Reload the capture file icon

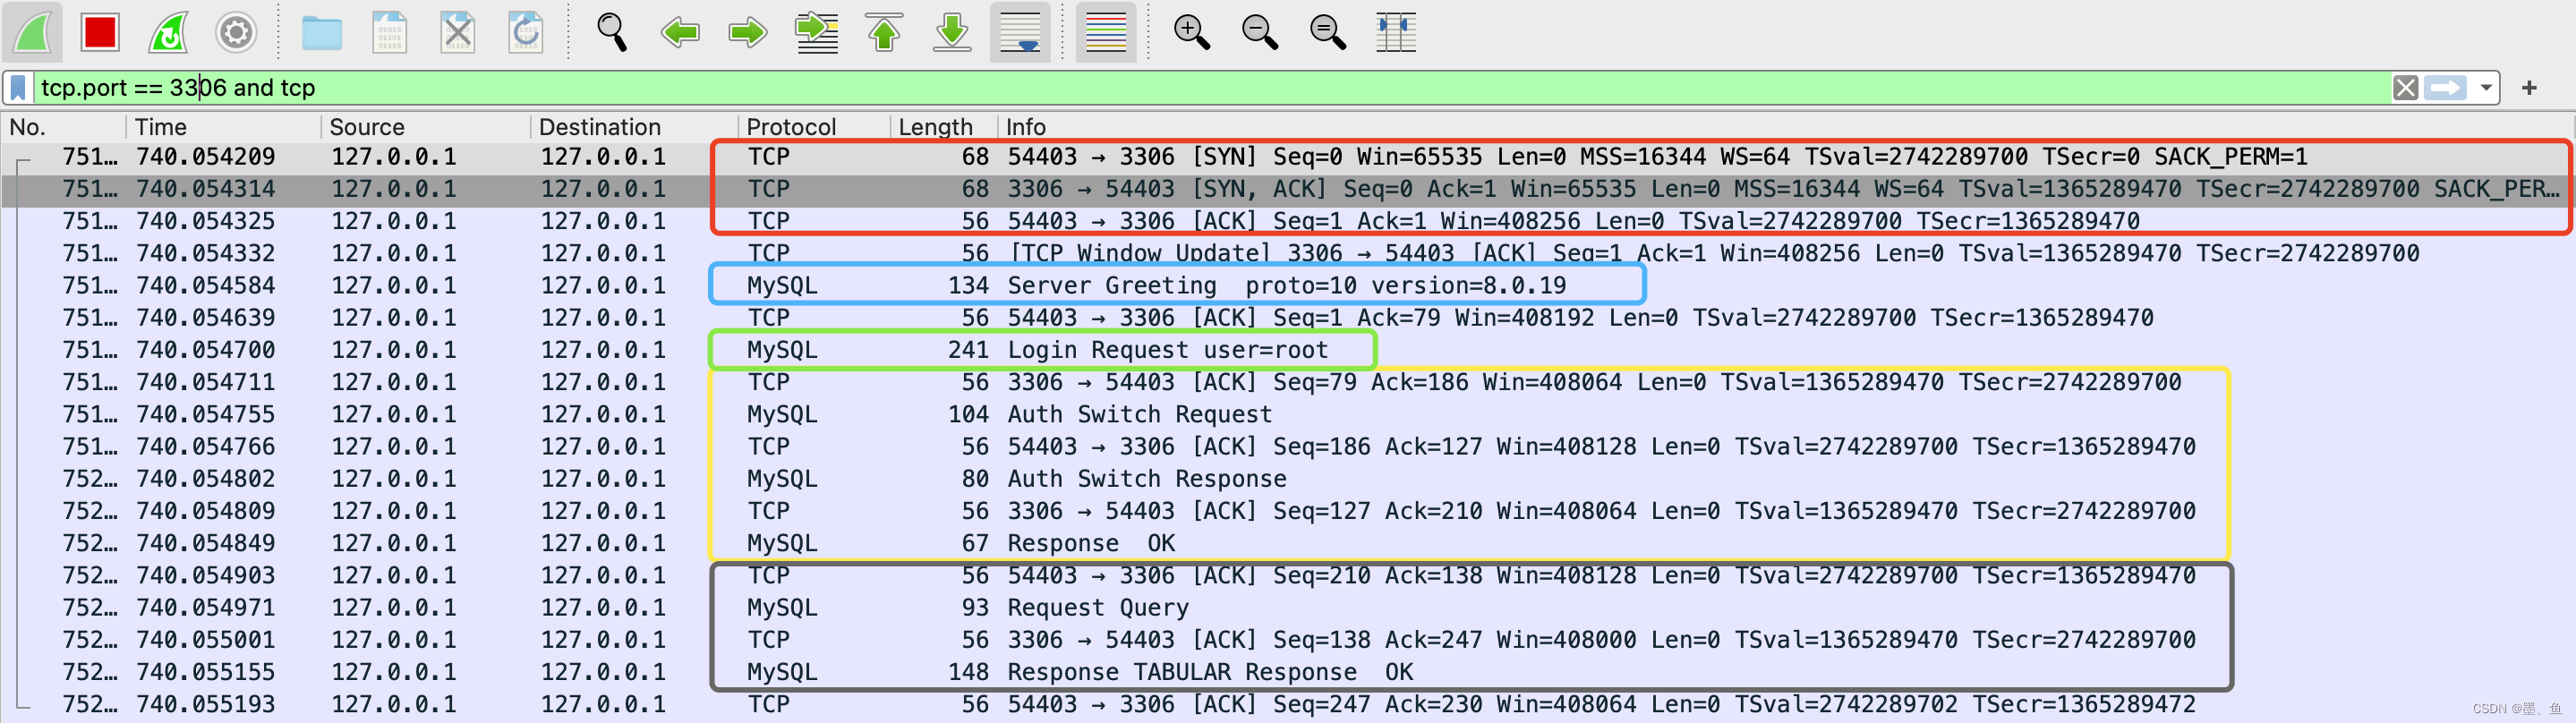coord(525,32)
